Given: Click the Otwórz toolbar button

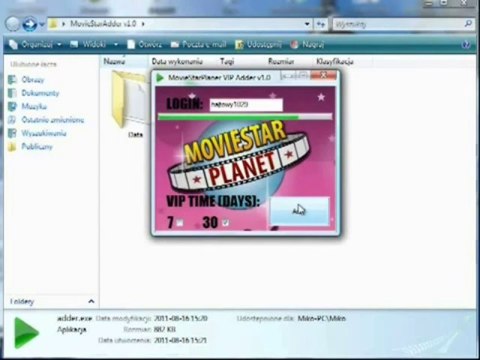Looking at the screenshot, I should (144, 44).
